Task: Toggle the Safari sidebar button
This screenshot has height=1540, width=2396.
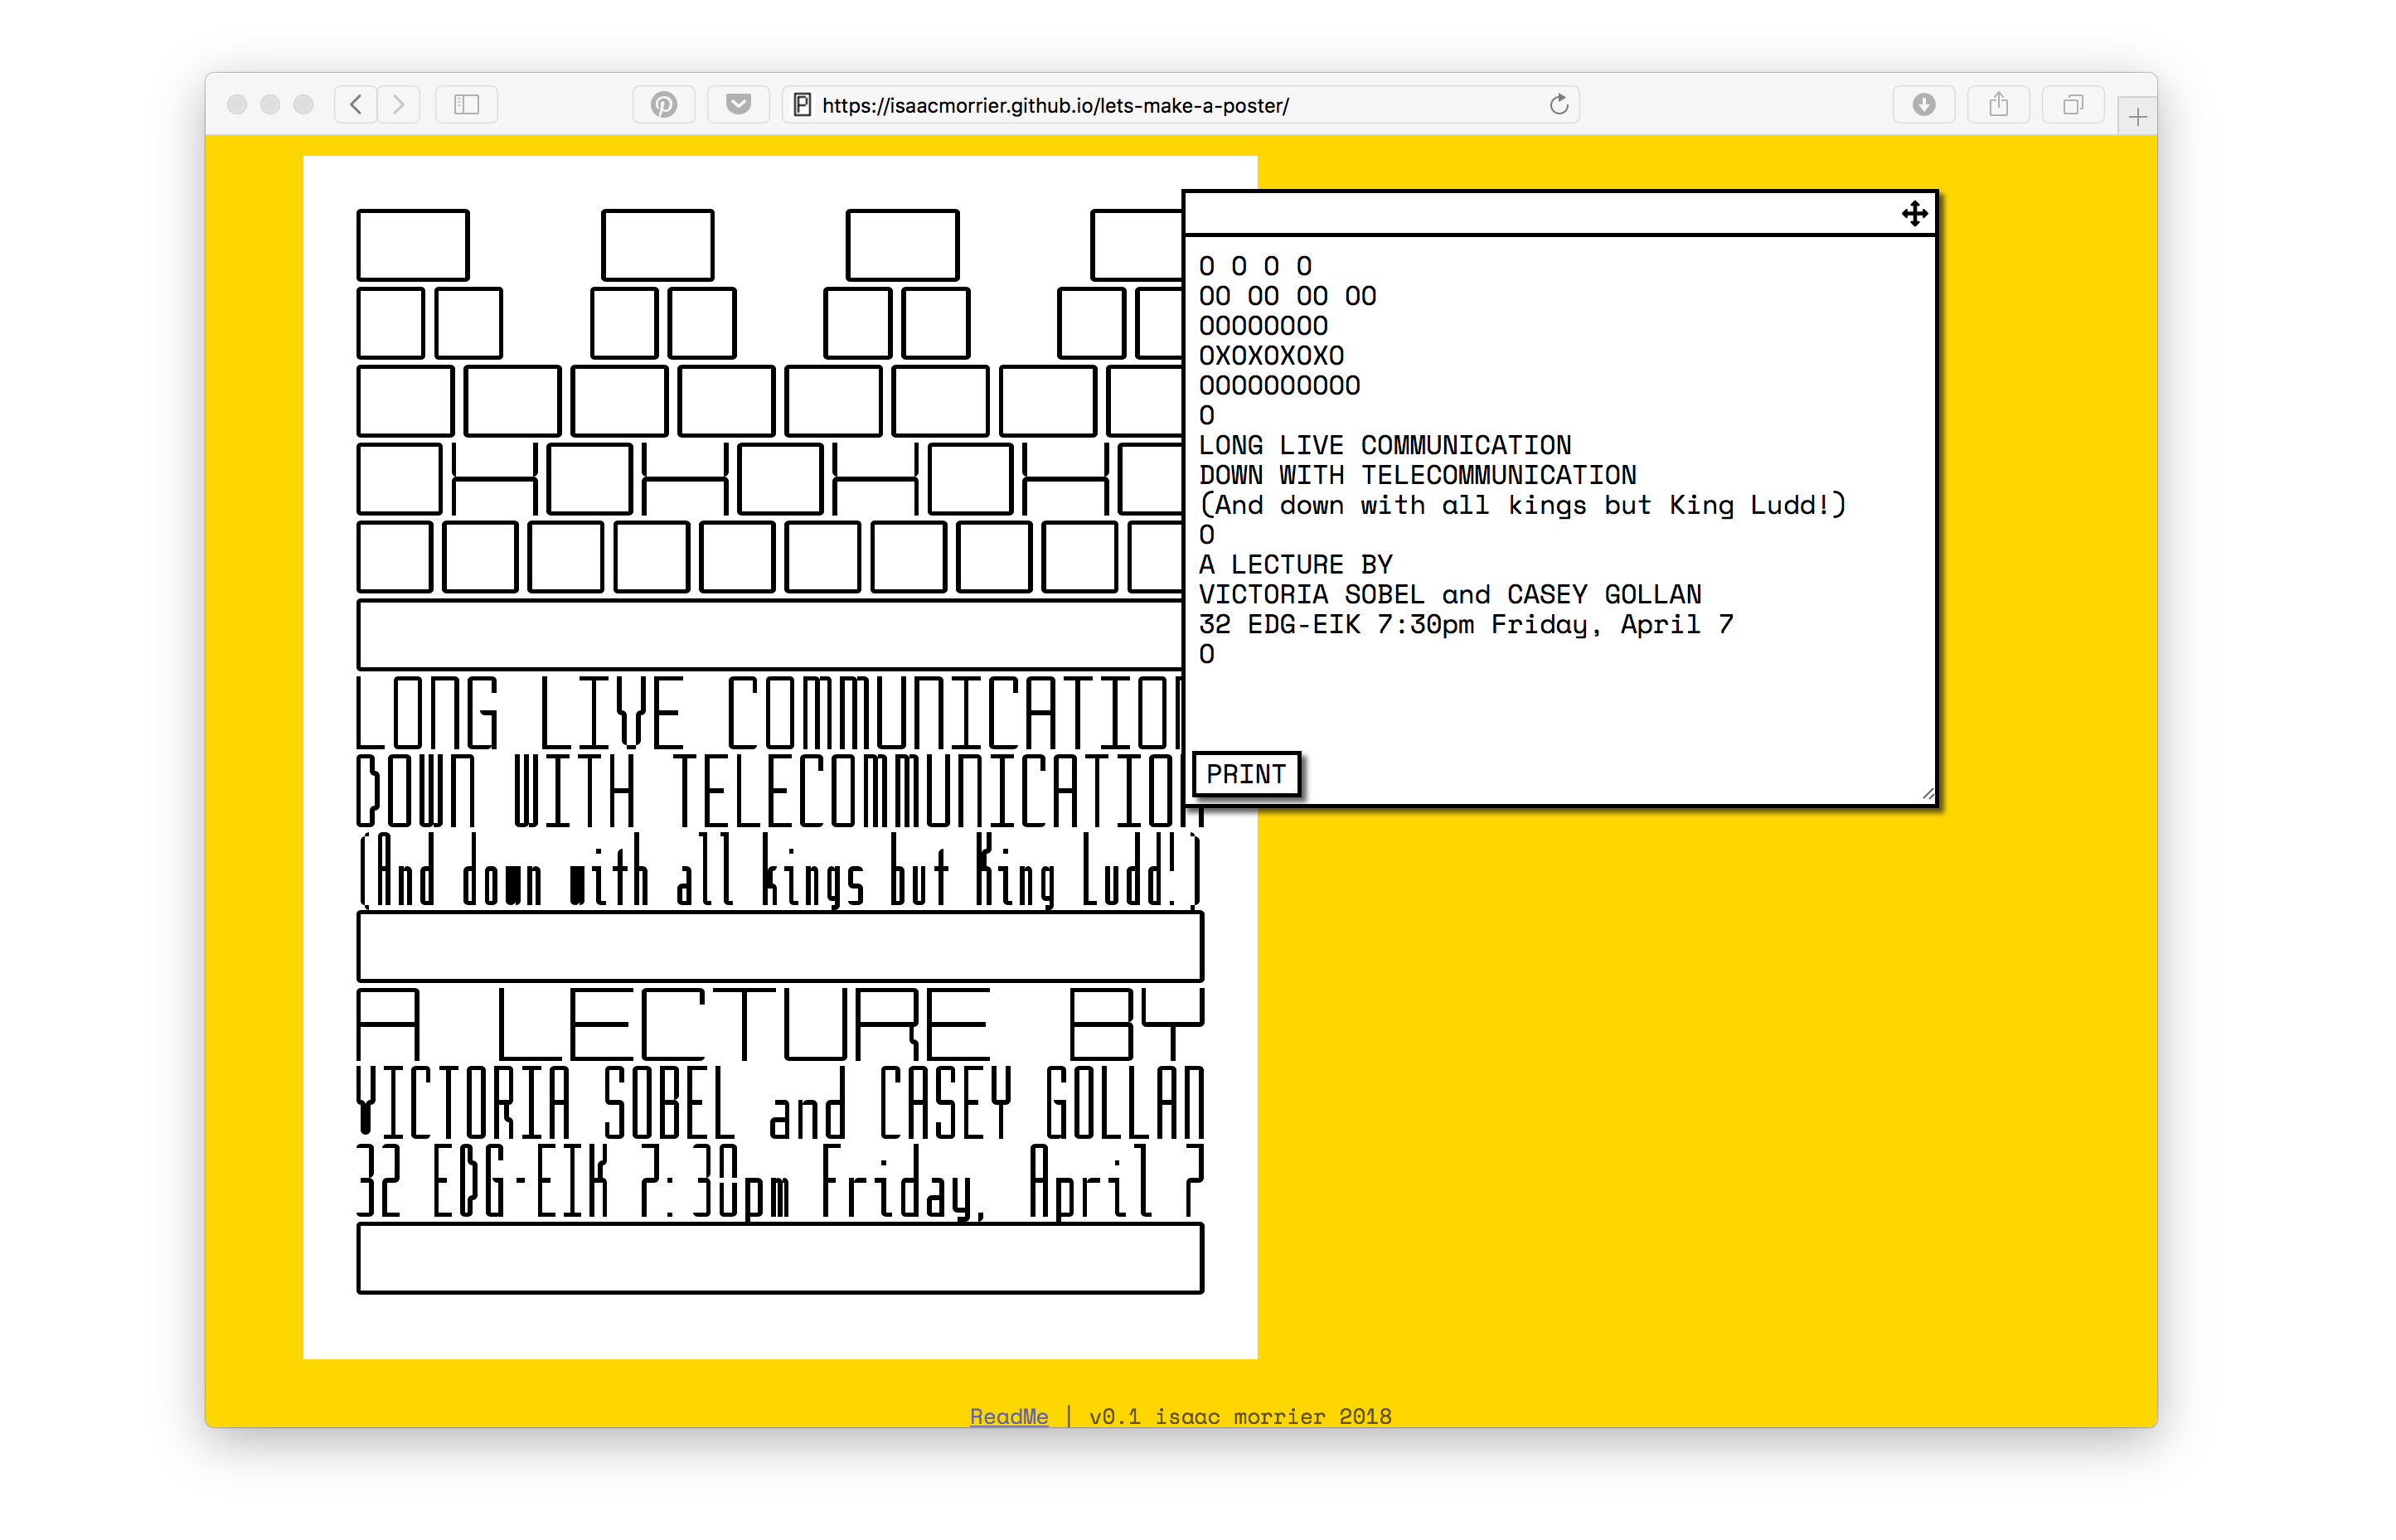Action: click(x=467, y=104)
